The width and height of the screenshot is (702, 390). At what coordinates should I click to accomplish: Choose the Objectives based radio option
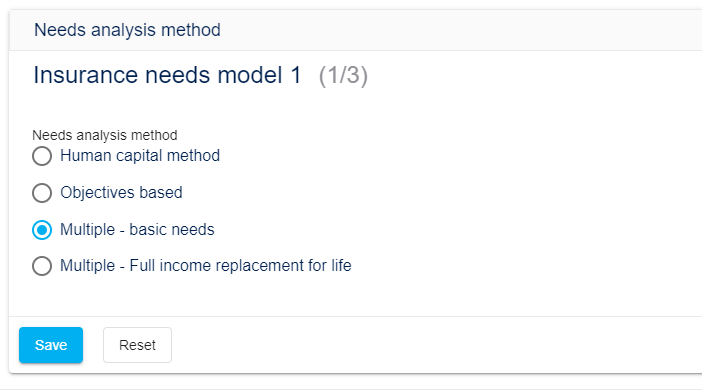click(42, 193)
